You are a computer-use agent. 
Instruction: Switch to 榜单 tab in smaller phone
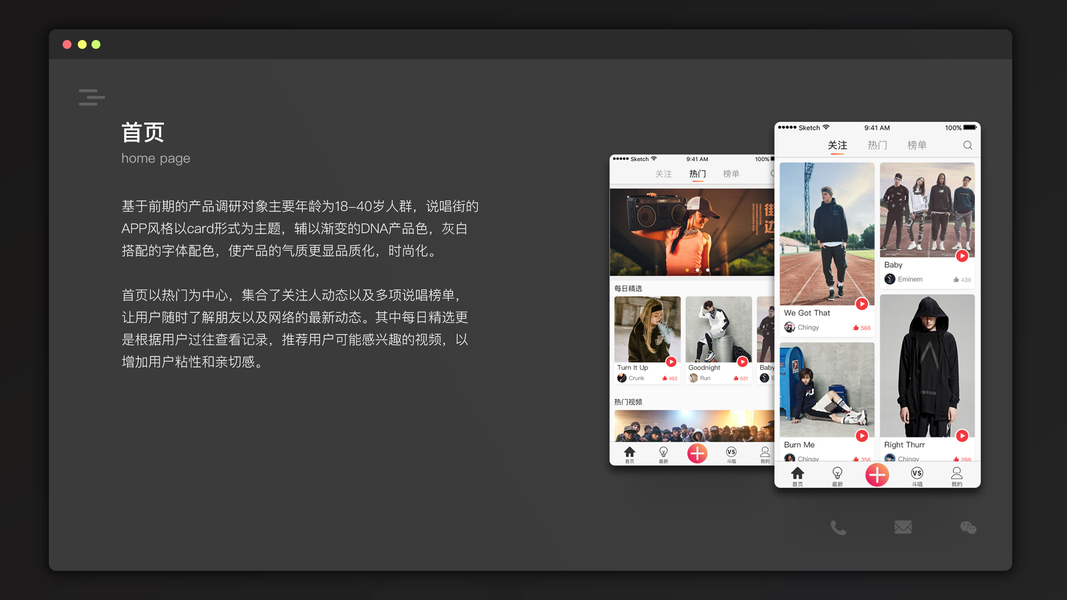(731, 174)
